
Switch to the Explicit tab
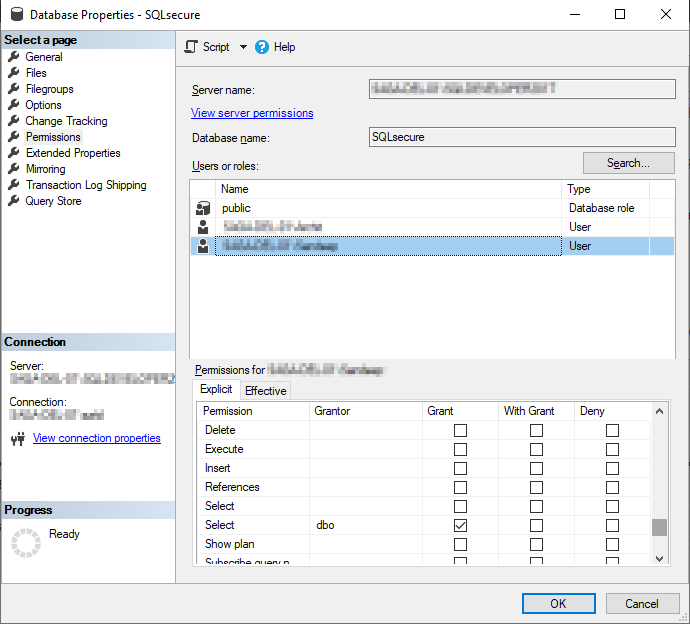click(216, 389)
